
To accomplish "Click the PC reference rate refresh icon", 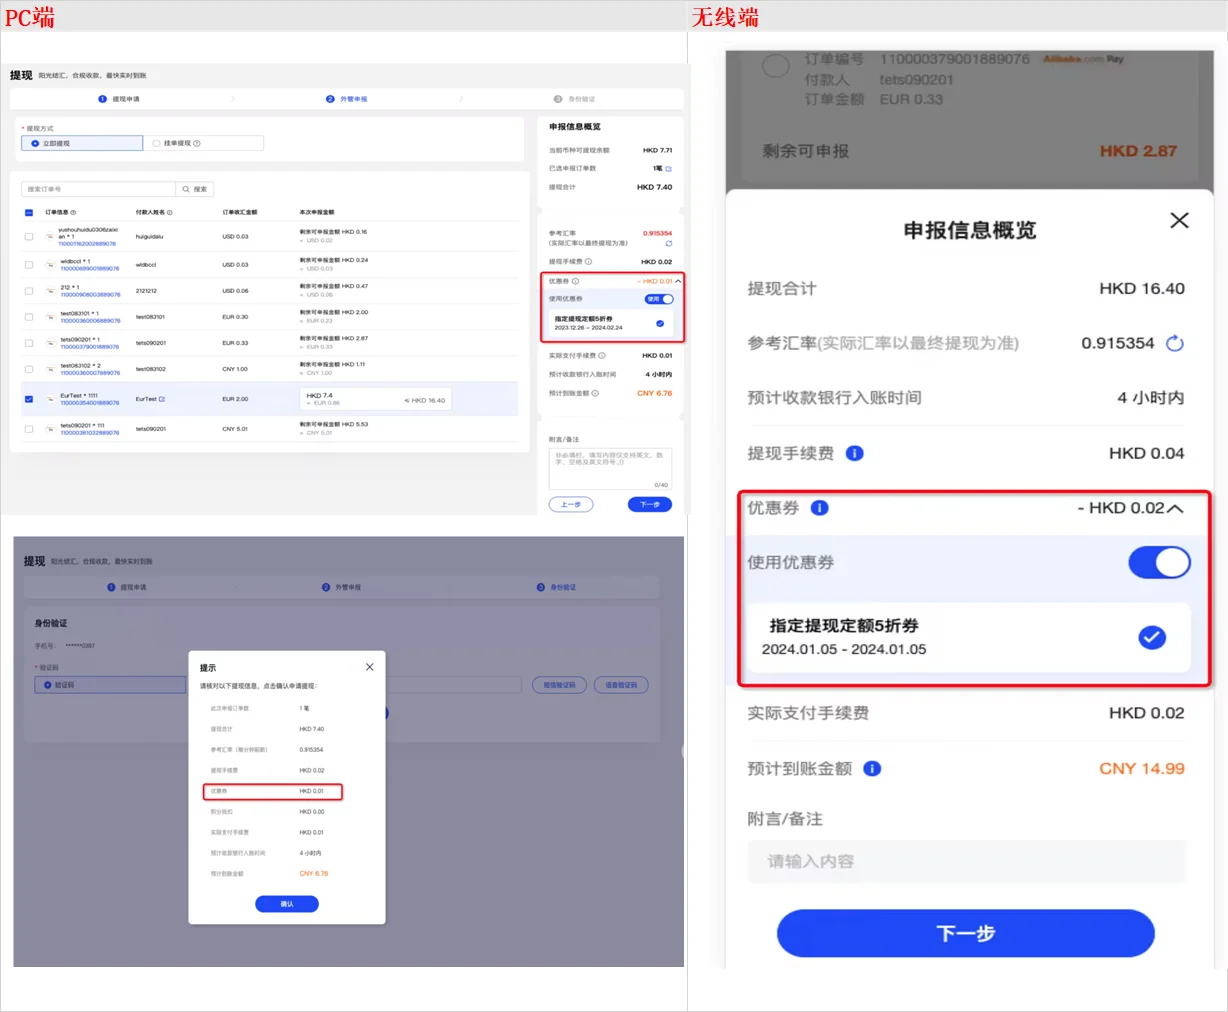I will pos(669,243).
